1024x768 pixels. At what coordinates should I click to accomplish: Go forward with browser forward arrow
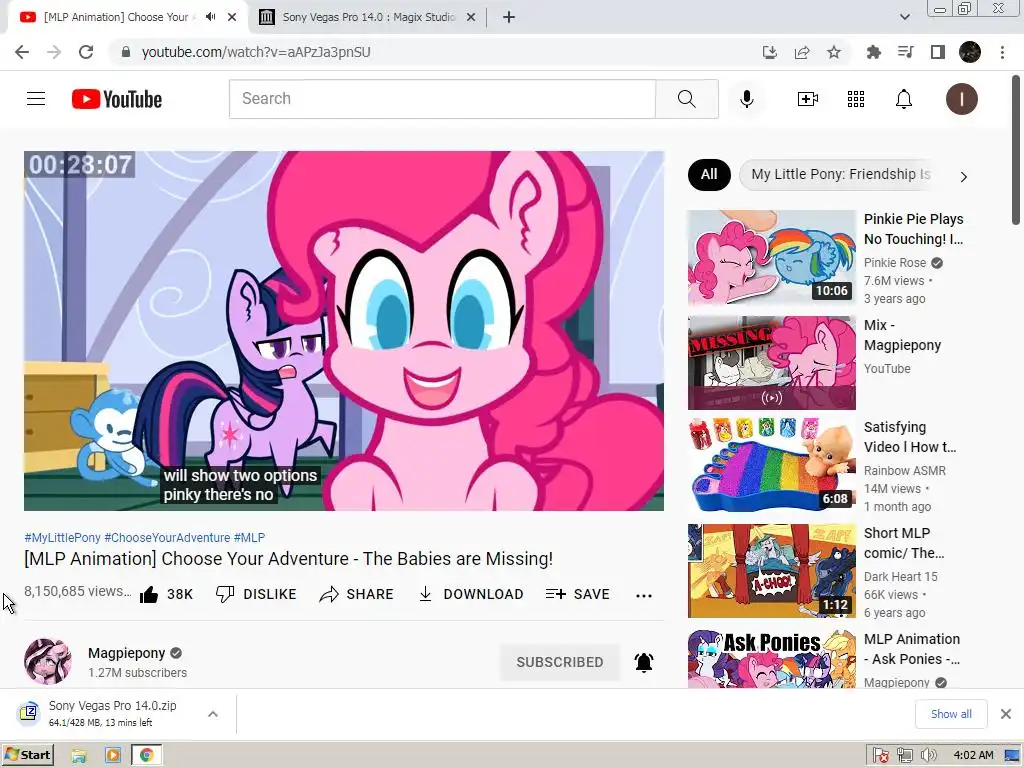[x=54, y=52]
